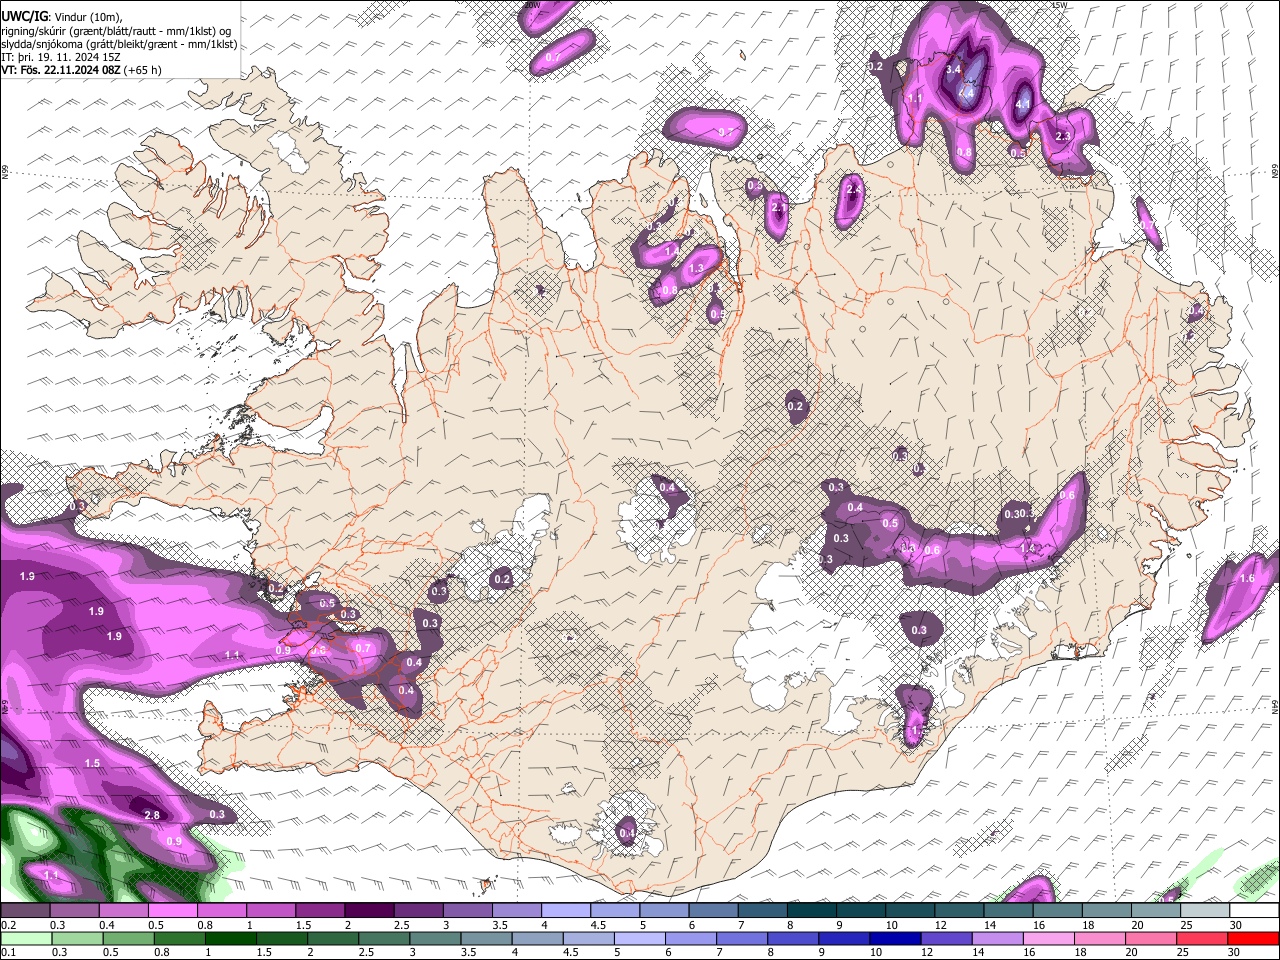Viewport: 1280px width, 960px height.
Task: Click the 'IT: þri. 19. 11. 2024 15Z' line
Action: click(61, 57)
